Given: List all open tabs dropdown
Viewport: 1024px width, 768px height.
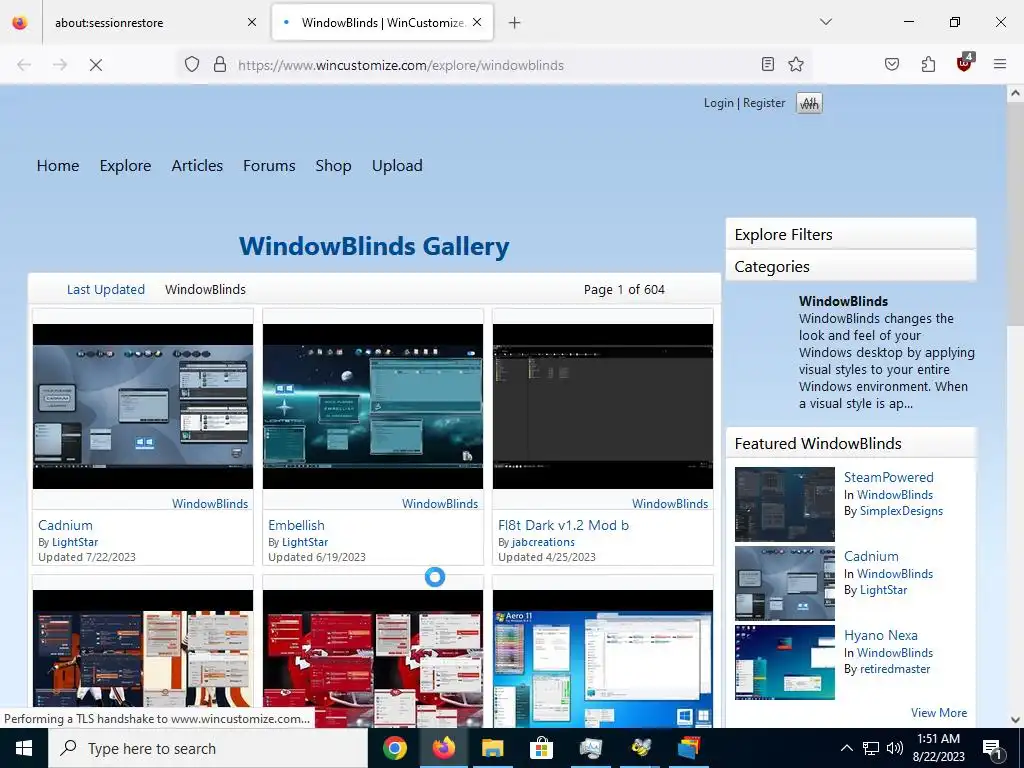Looking at the screenshot, I should 825,22.
